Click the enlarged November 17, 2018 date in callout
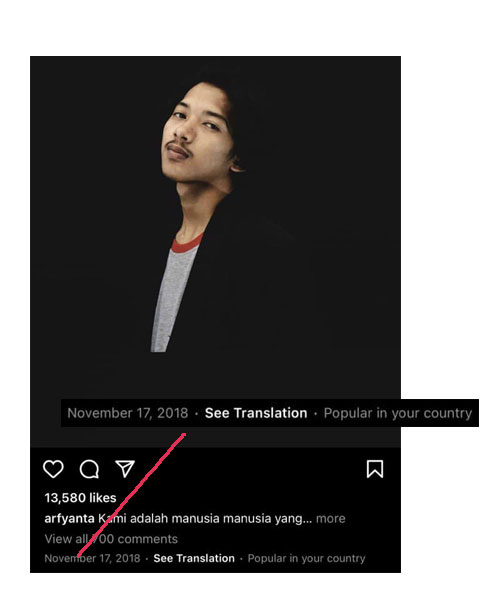 128,413
